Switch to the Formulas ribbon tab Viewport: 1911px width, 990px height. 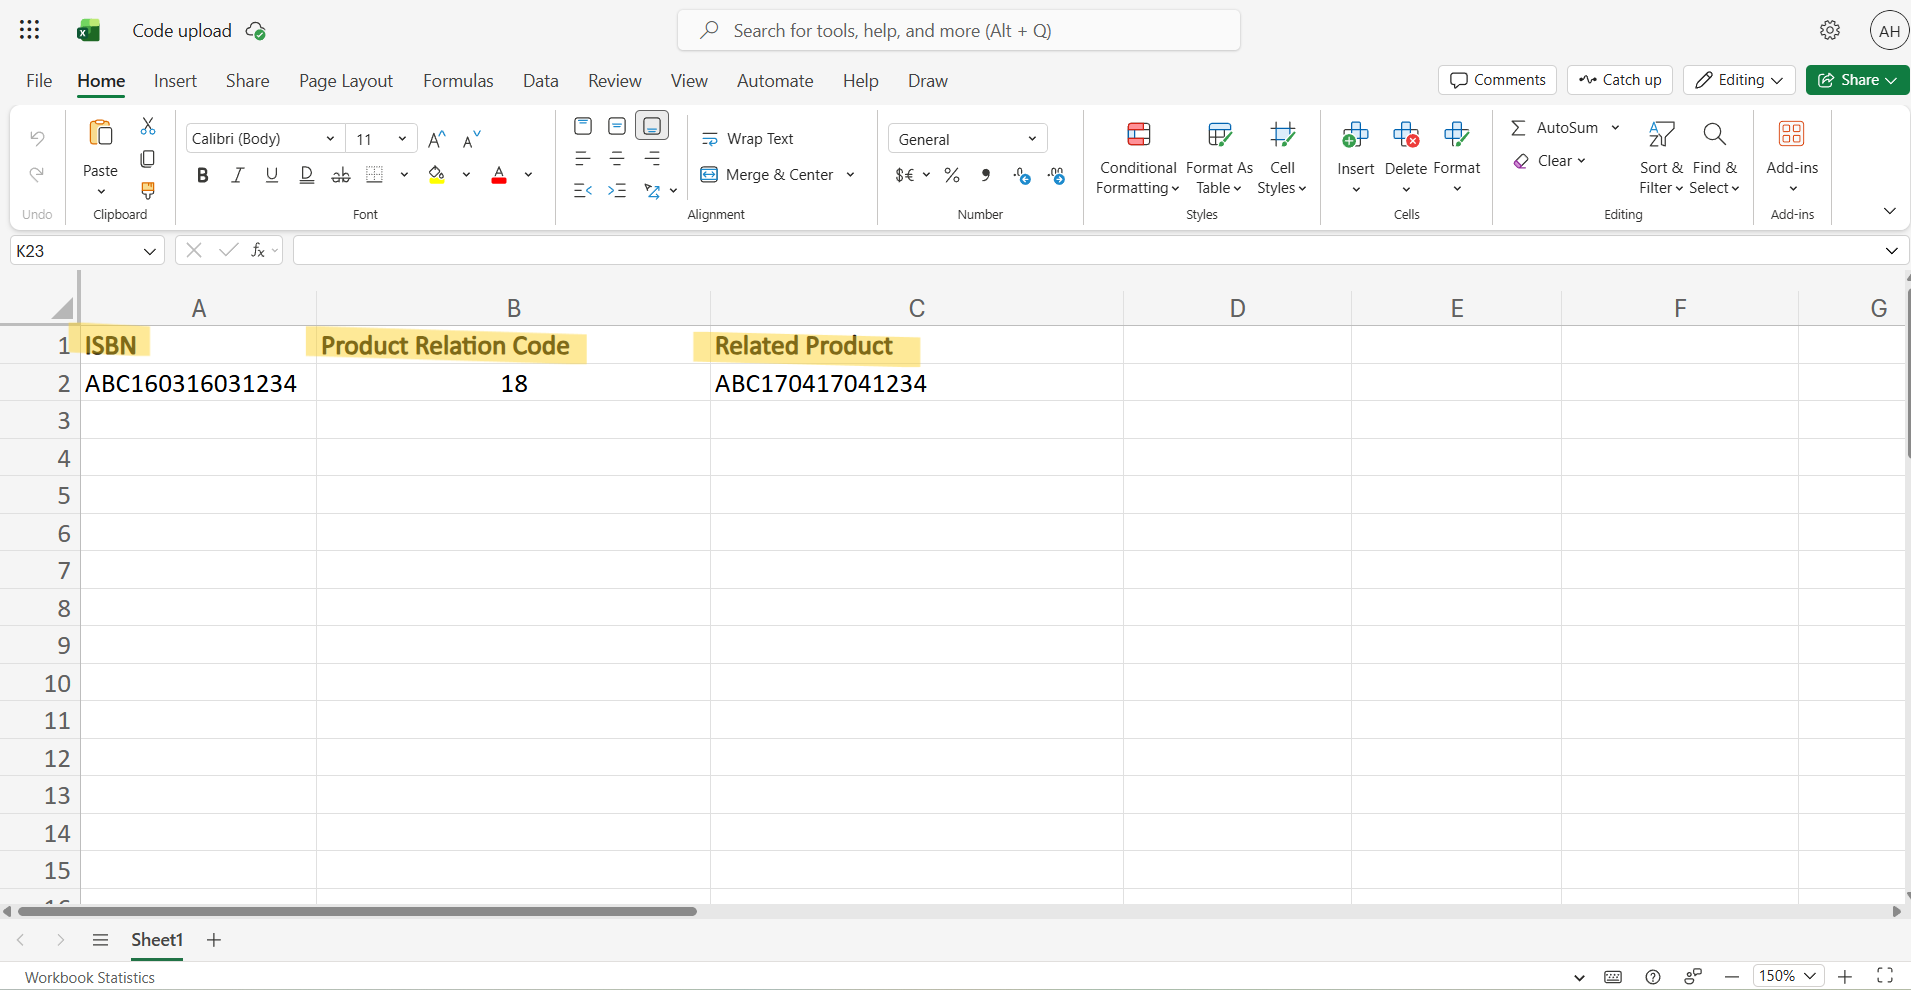click(458, 81)
